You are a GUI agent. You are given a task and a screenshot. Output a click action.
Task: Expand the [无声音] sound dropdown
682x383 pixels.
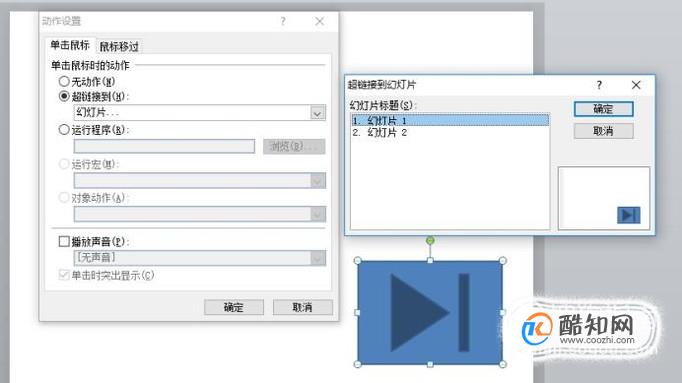pos(200,258)
